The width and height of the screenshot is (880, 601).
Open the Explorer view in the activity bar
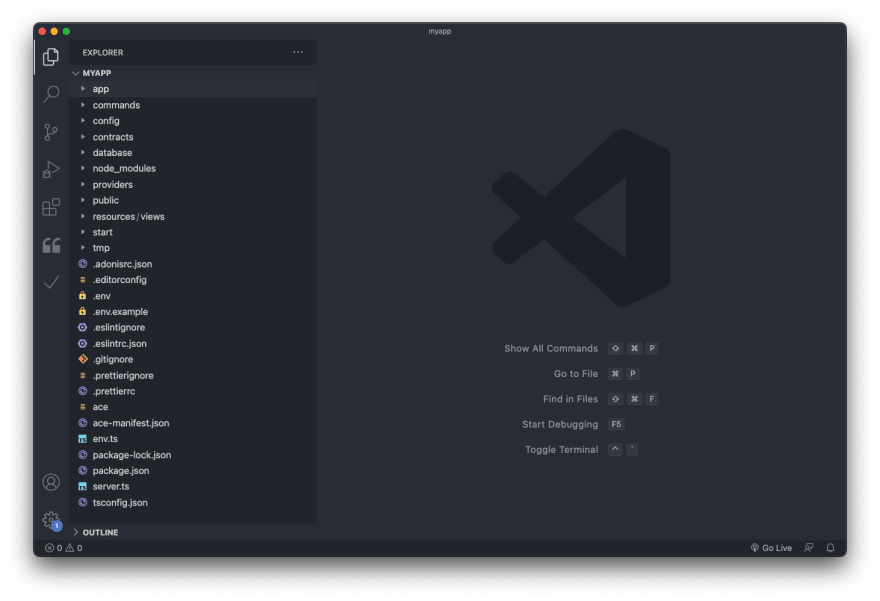coord(51,57)
